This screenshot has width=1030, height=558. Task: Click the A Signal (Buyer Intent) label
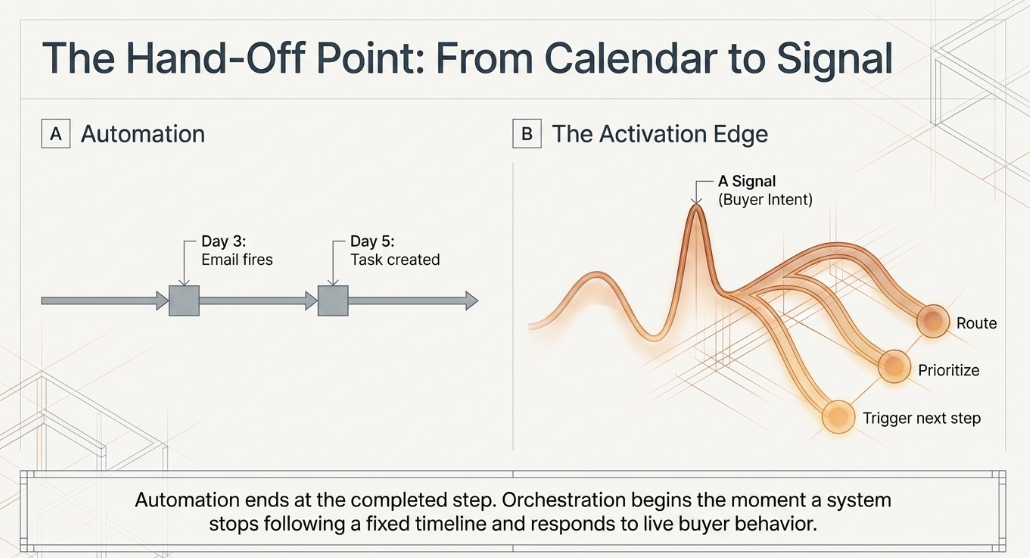click(765, 191)
